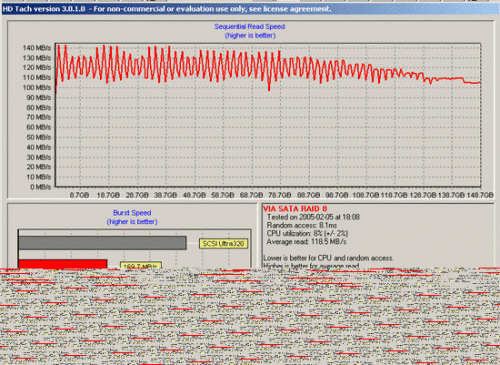Click the VIA SATA RAID 0 heading
The height and width of the screenshot is (365, 500).
click(295, 209)
